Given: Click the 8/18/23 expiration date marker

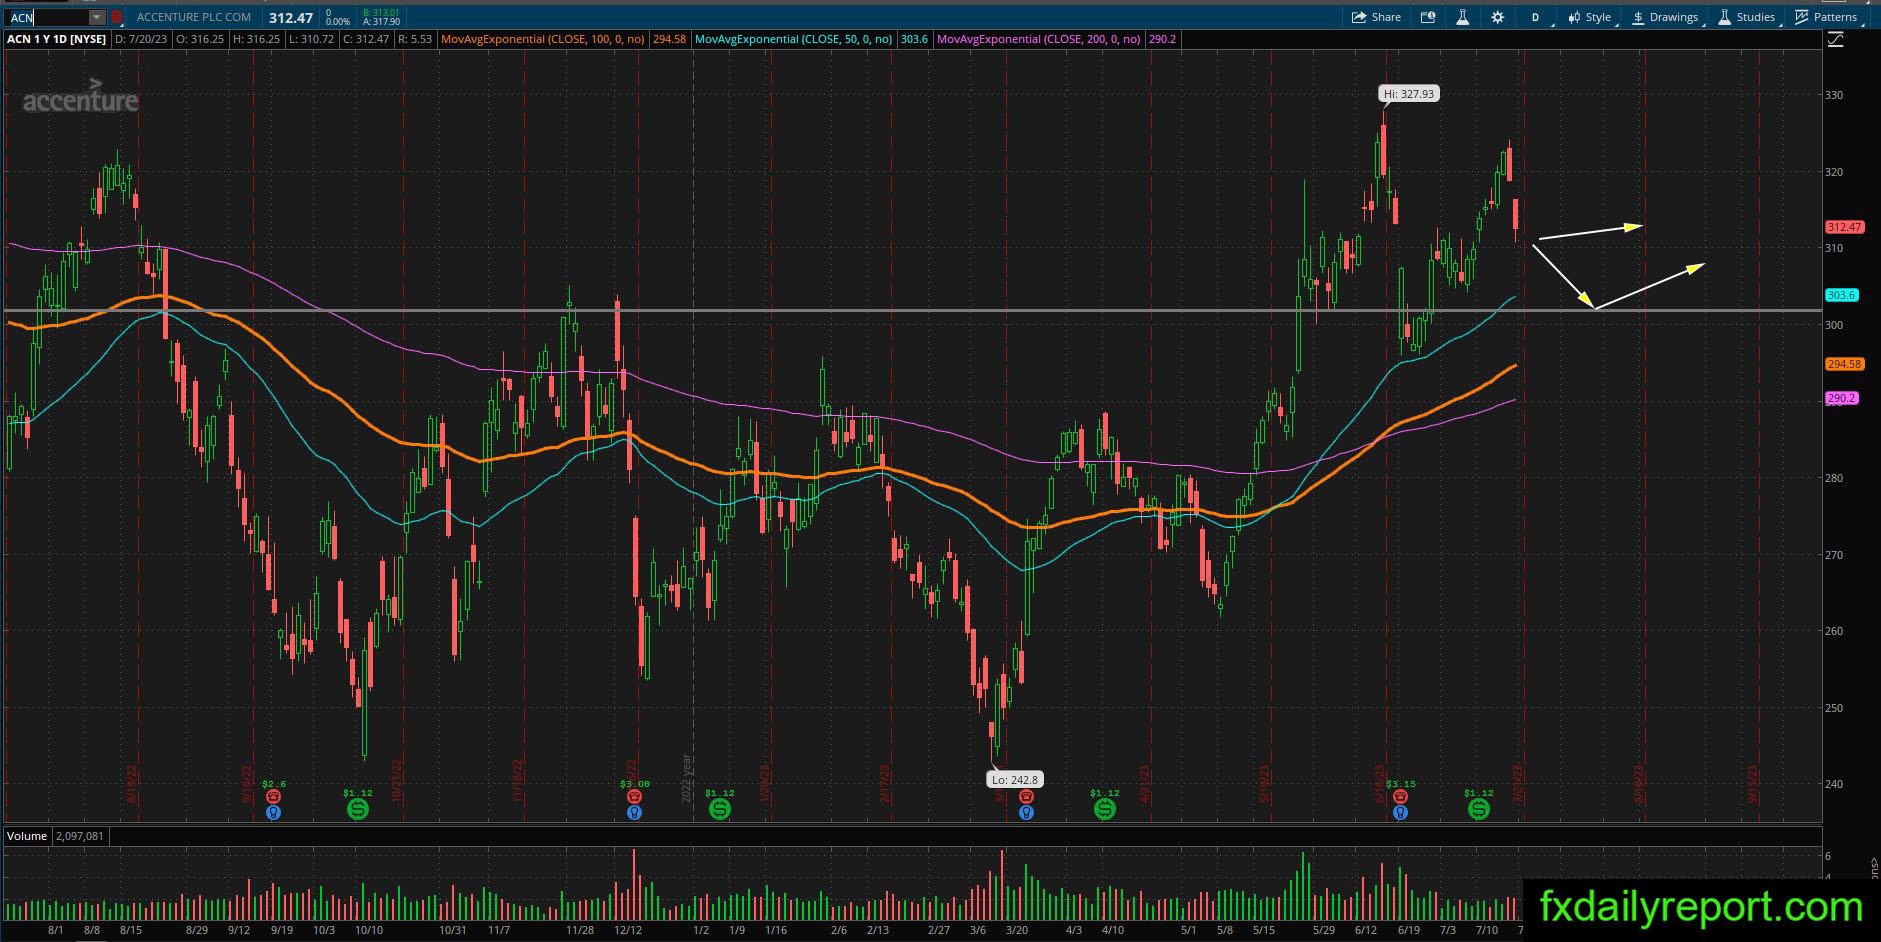Looking at the screenshot, I should click(x=1638, y=785).
